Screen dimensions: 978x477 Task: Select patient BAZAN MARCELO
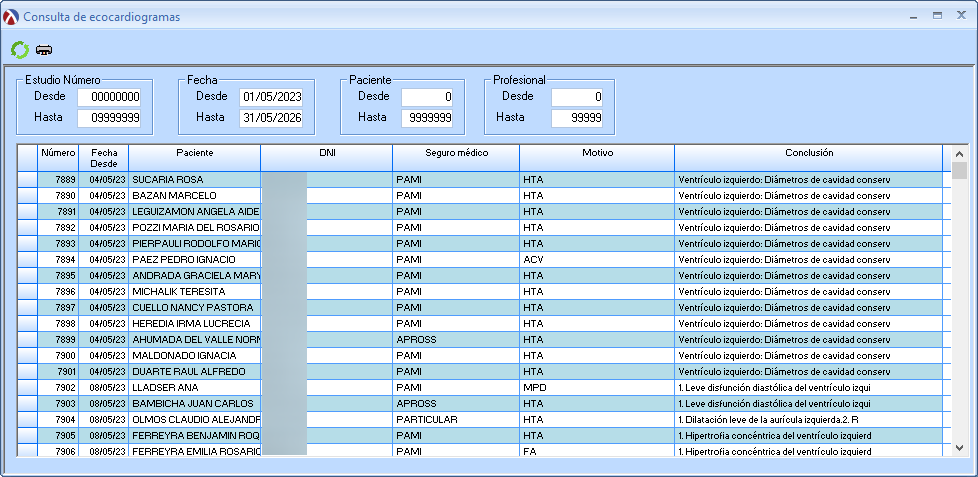[x=174, y=196]
